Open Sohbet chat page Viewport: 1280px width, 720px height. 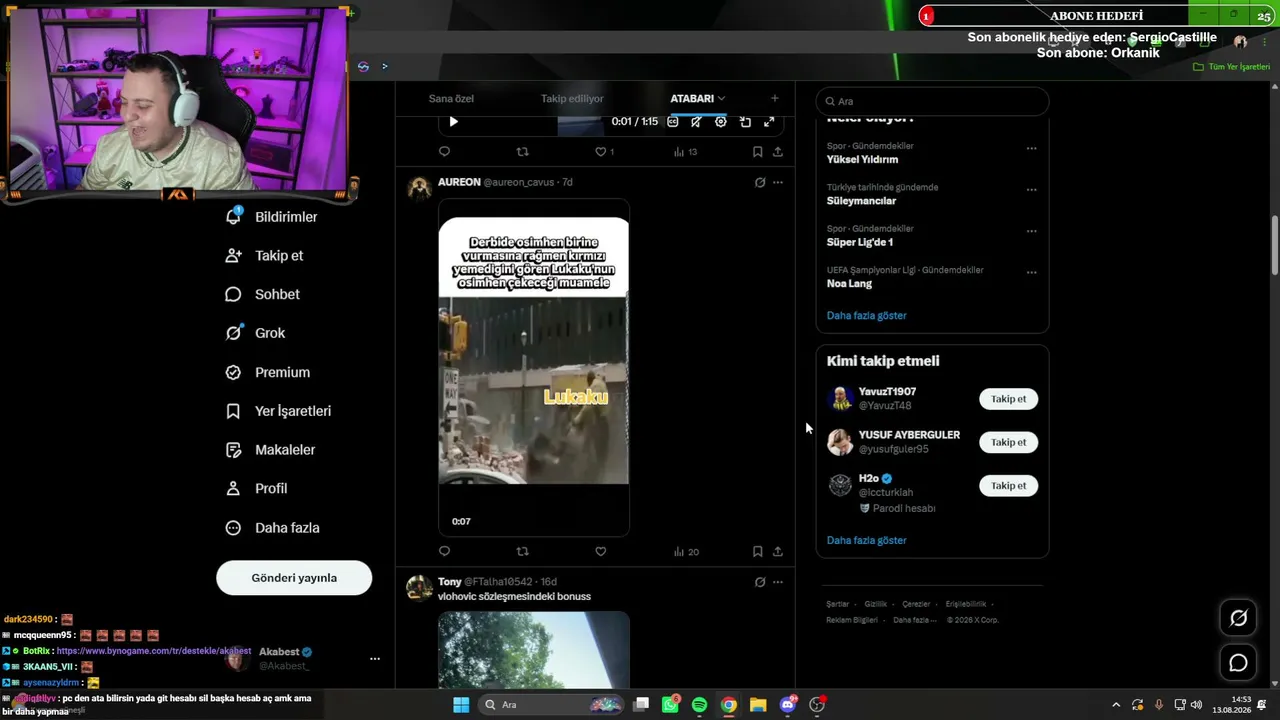click(263, 295)
